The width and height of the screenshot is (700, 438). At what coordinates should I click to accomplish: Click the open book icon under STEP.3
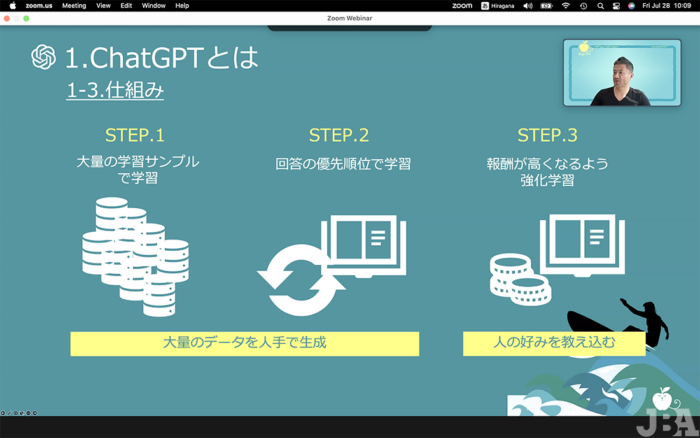coord(582,245)
